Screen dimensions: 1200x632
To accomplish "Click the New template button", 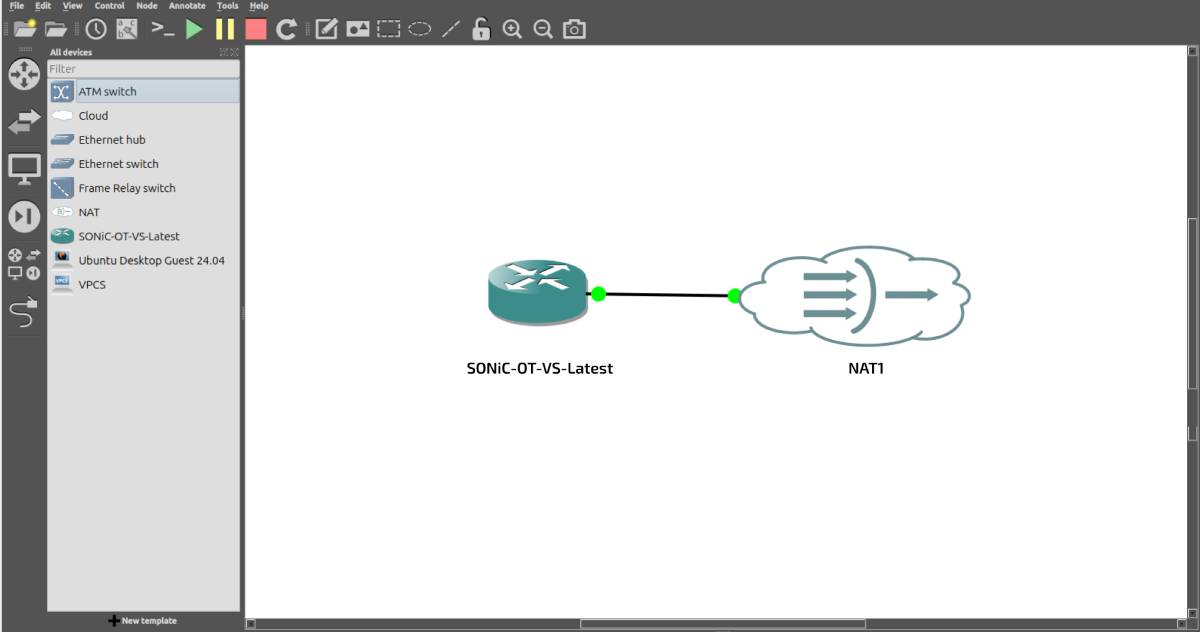I will tap(143, 621).
